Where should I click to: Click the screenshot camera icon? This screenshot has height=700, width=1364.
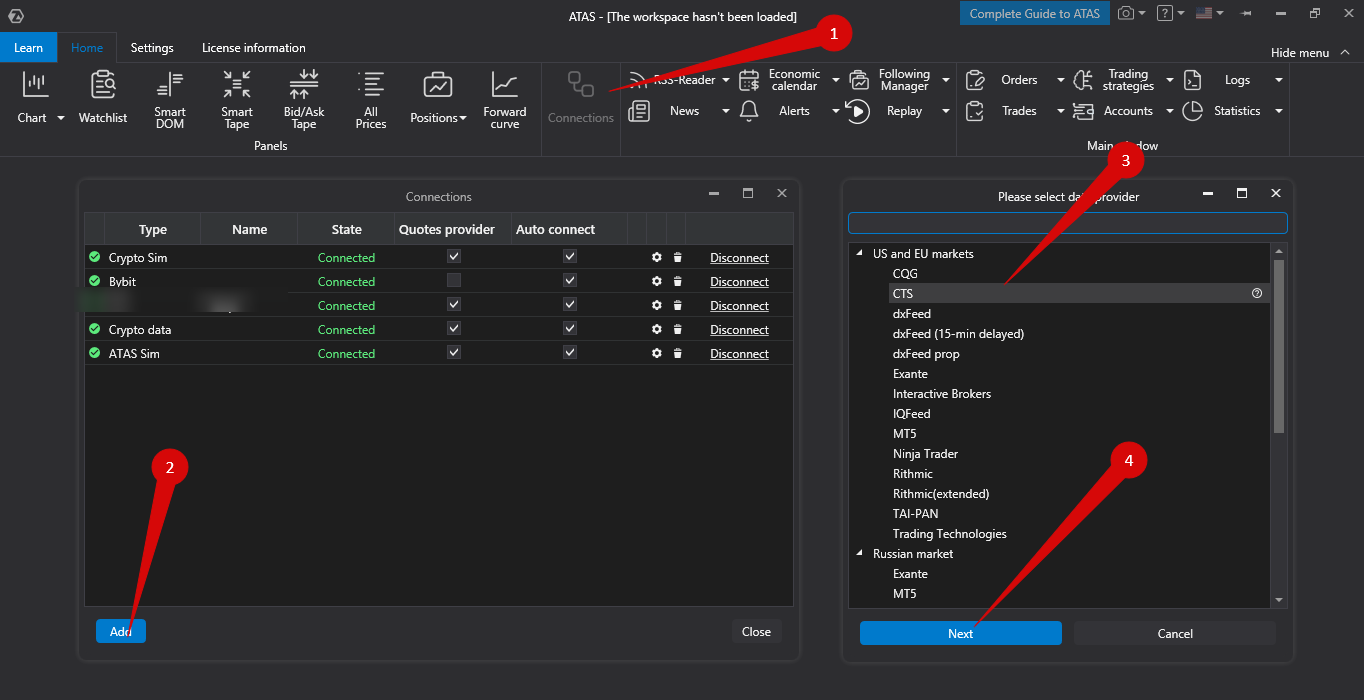[x=1126, y=13]
